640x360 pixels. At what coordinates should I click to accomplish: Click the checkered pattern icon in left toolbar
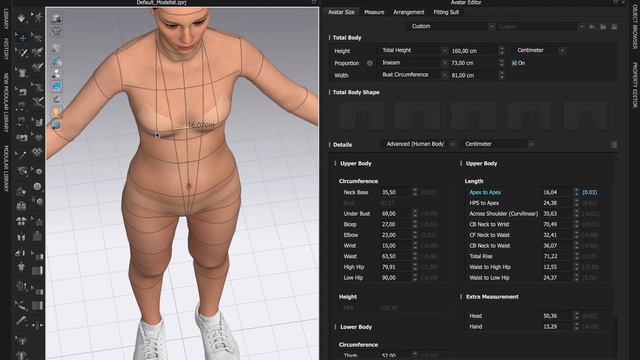coord(38,152)
